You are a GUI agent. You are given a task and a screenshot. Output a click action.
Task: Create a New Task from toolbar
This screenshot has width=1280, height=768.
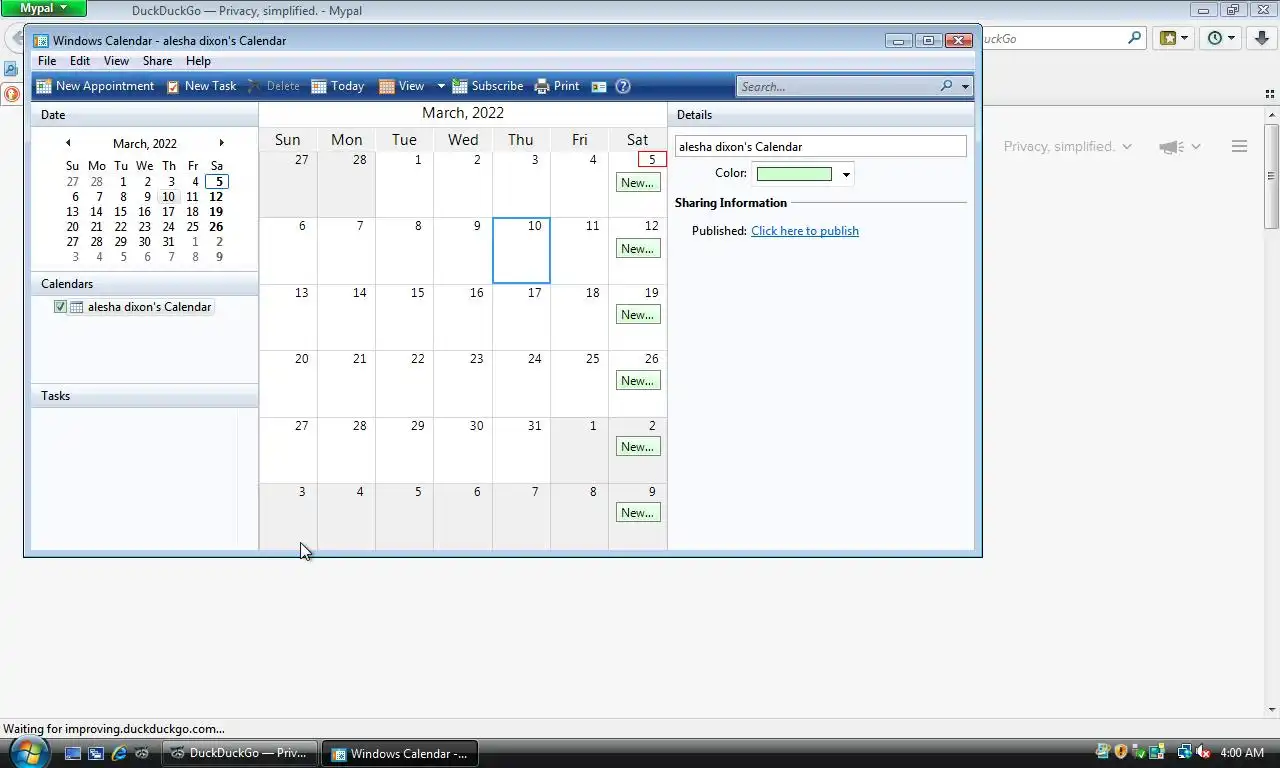point(201,86)
